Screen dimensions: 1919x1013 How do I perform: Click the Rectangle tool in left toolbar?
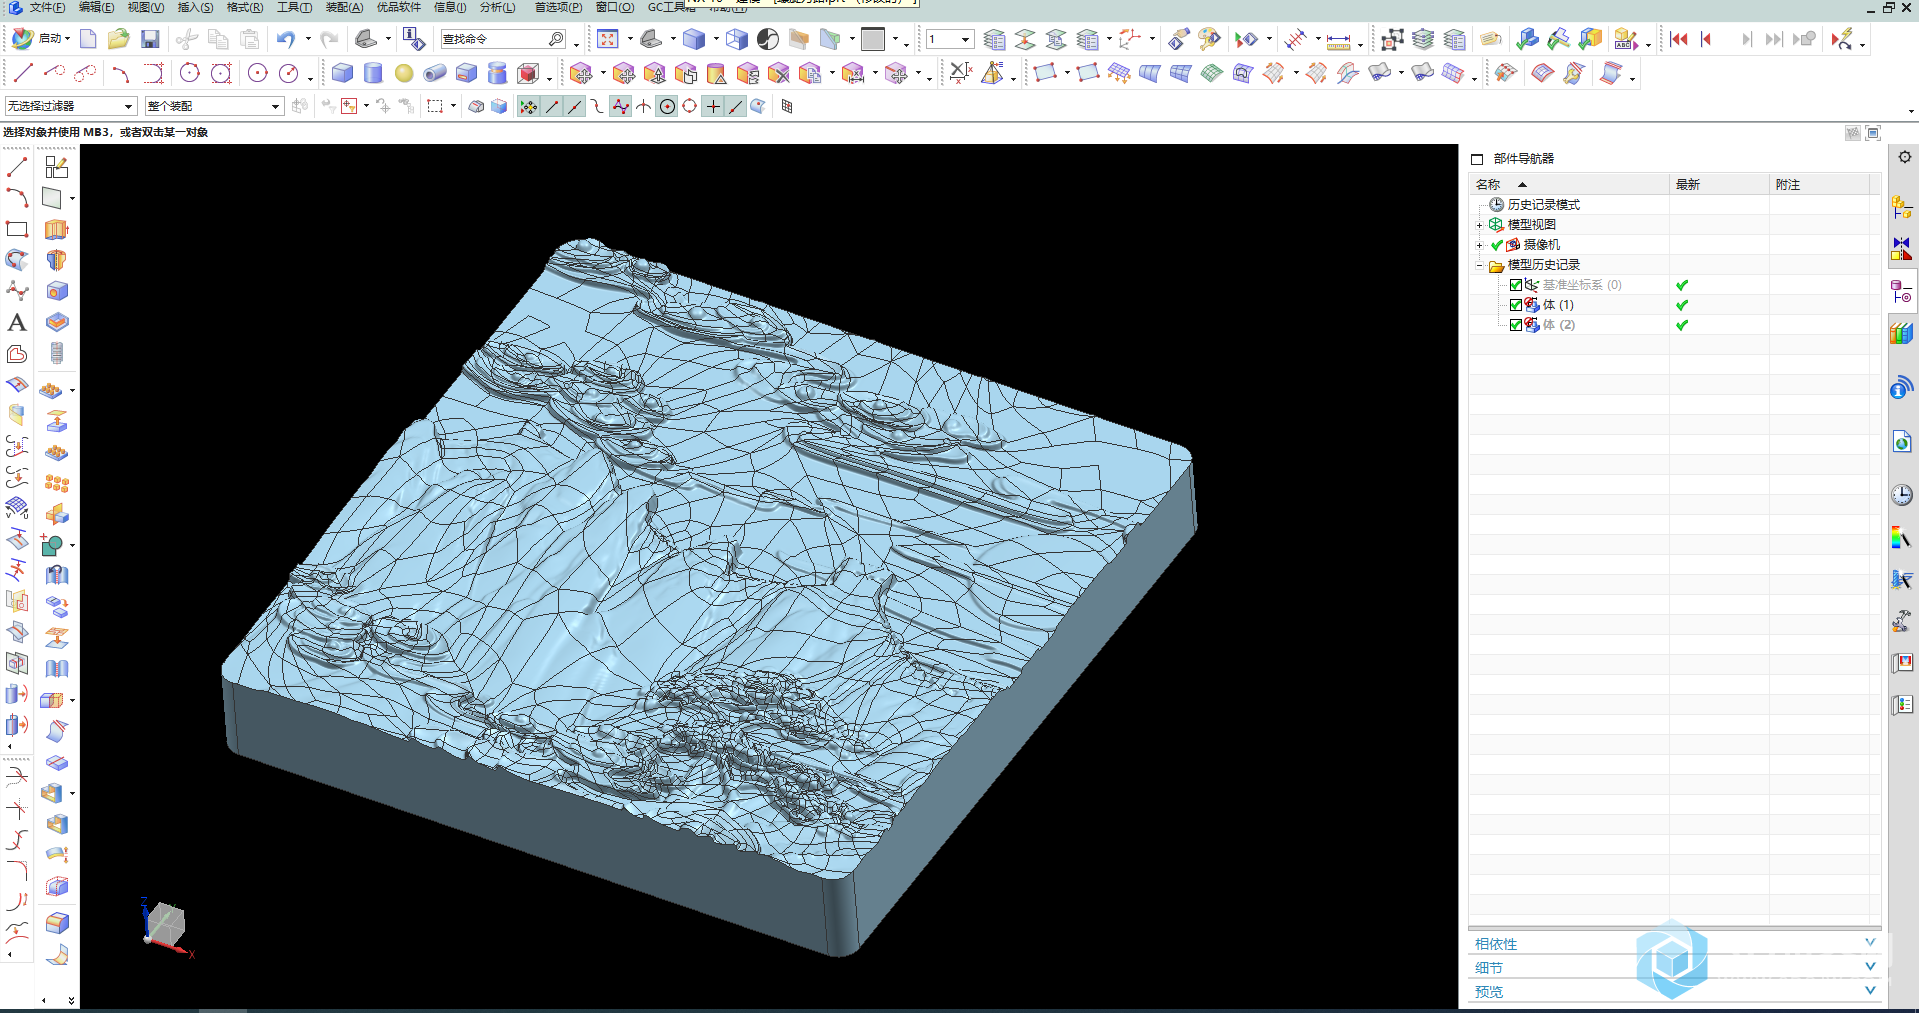[x=17, y=229]
